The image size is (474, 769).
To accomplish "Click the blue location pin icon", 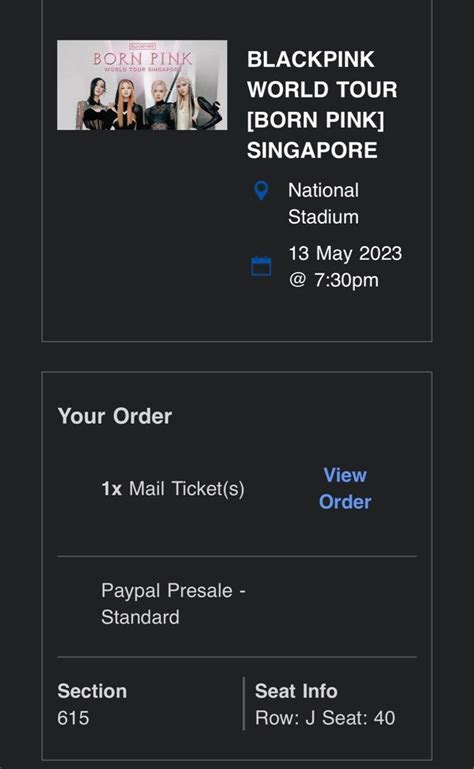I will pyautogui.click(x=261, y=190).
